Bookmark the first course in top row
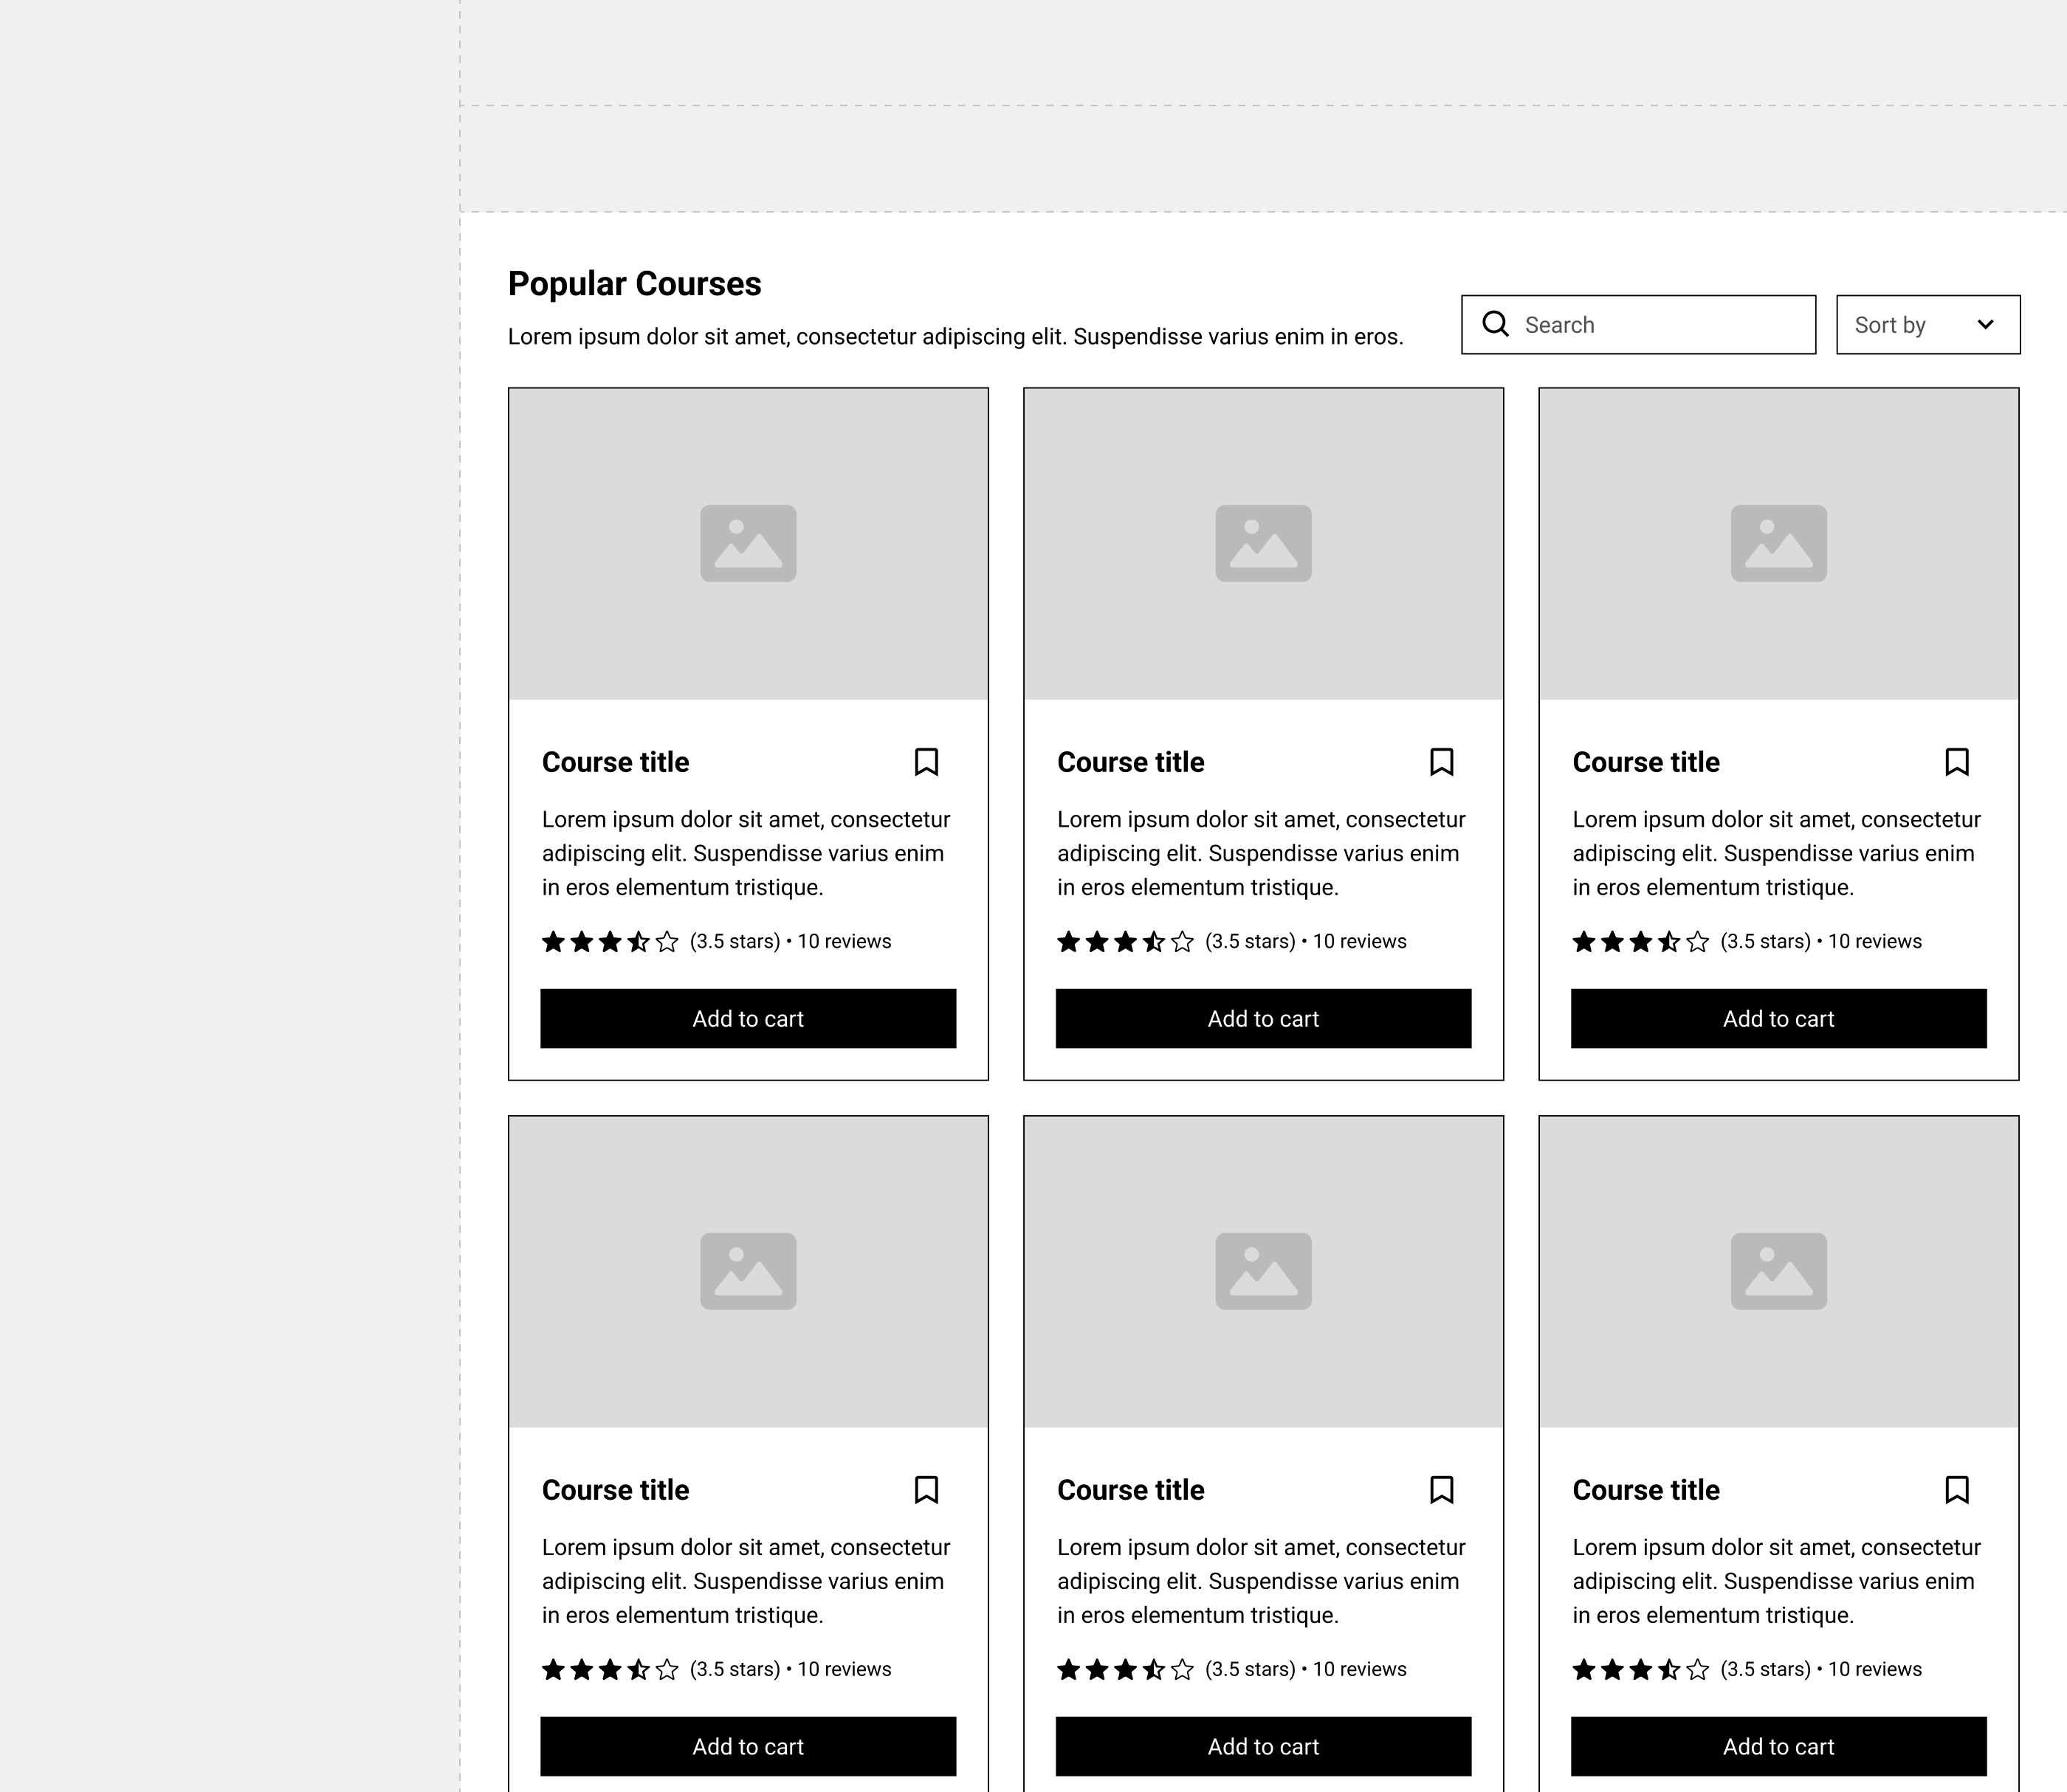This screenshot has width=2067, height=1792. click(926, 762)
